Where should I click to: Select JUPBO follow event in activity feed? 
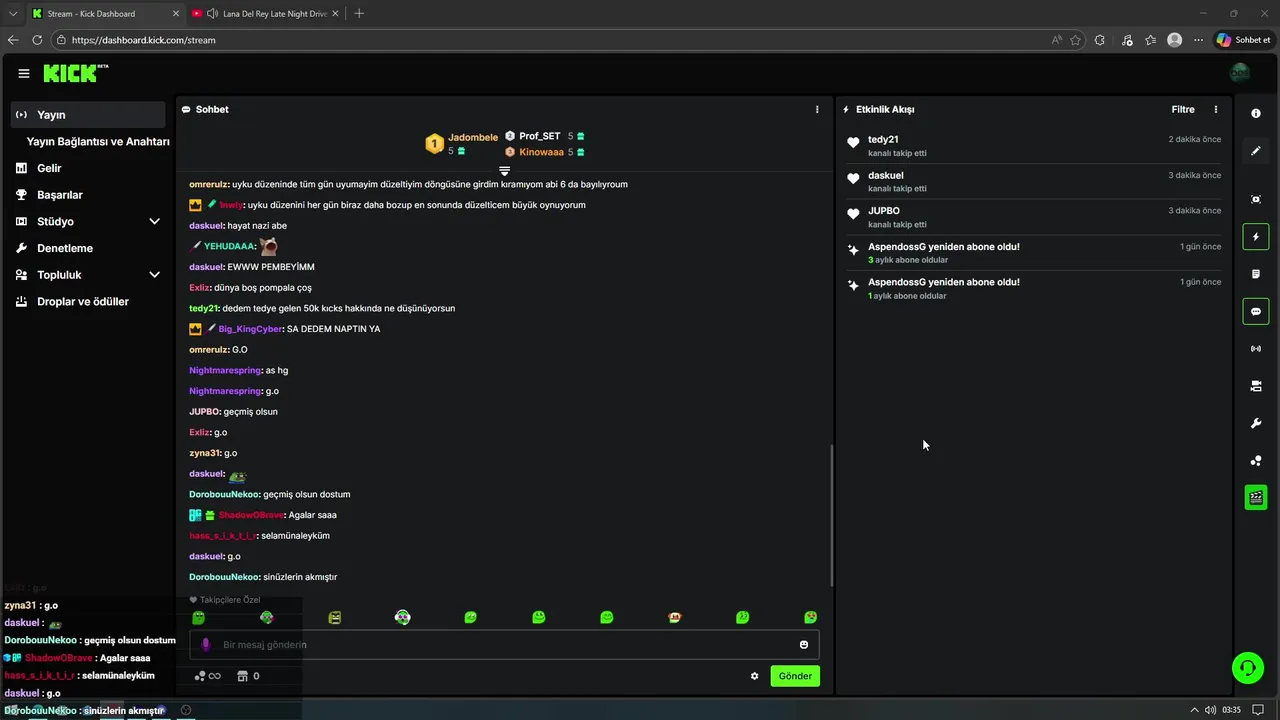point(1033,217)
